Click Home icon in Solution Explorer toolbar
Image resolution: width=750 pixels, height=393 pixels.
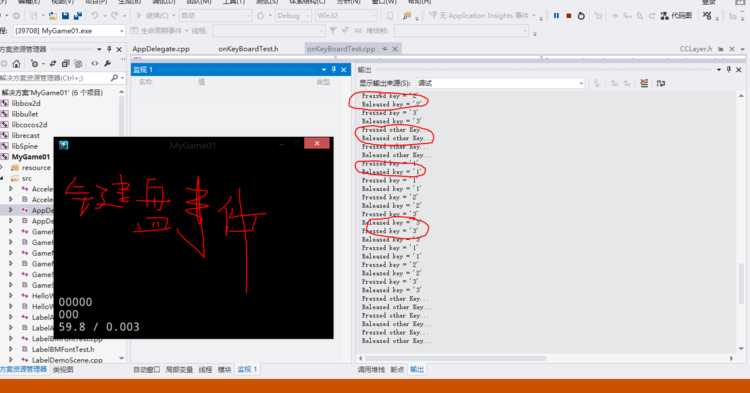(x=16, y=64)
